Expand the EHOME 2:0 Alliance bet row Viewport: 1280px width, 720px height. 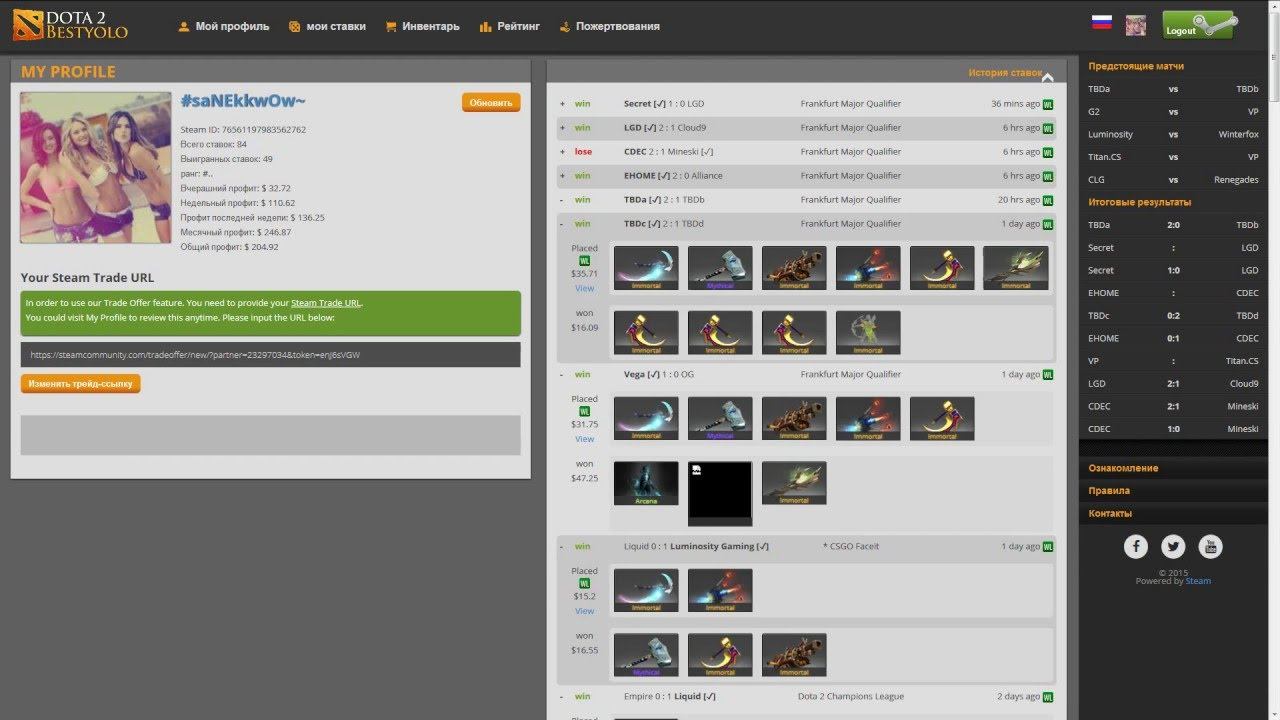(562, 176)
